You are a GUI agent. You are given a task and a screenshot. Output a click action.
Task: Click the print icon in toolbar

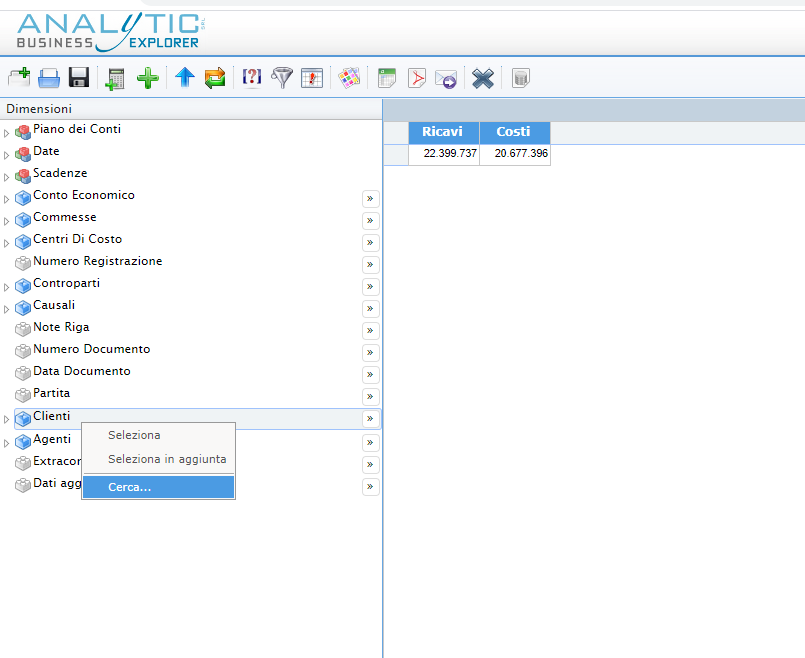coord(49,78)
